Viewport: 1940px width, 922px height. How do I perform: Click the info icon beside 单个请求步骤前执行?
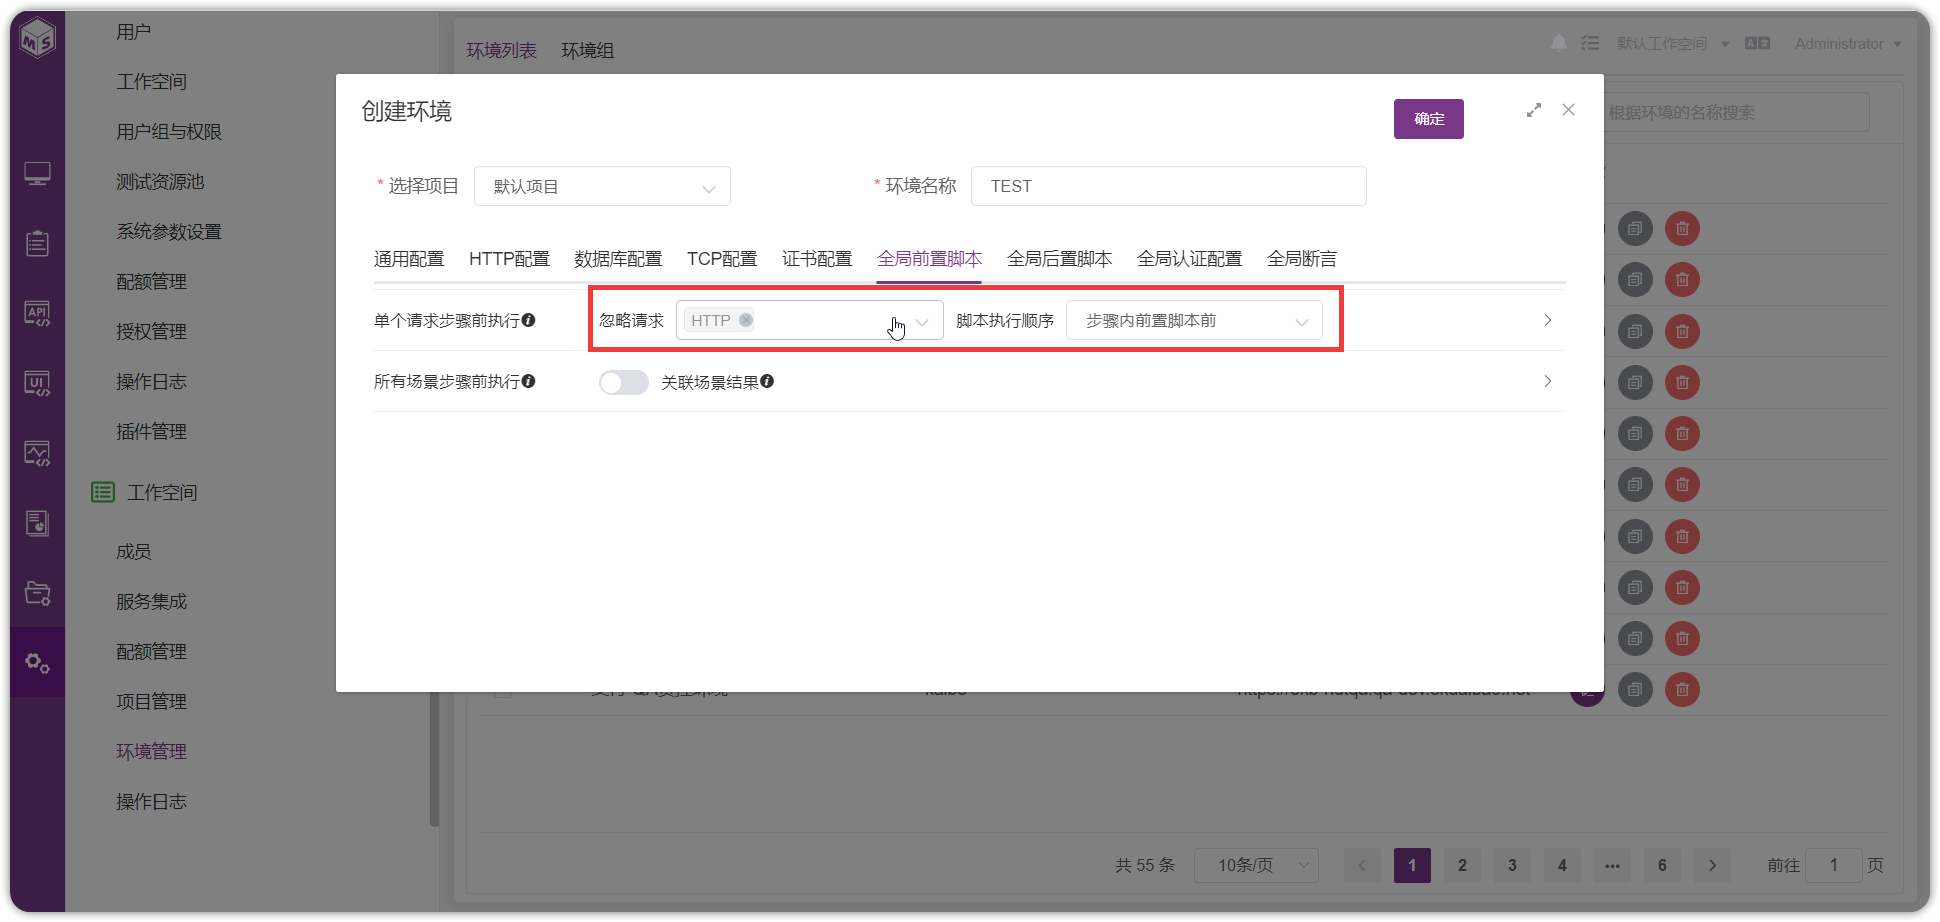pyautogui.click(x=529, y=320)
